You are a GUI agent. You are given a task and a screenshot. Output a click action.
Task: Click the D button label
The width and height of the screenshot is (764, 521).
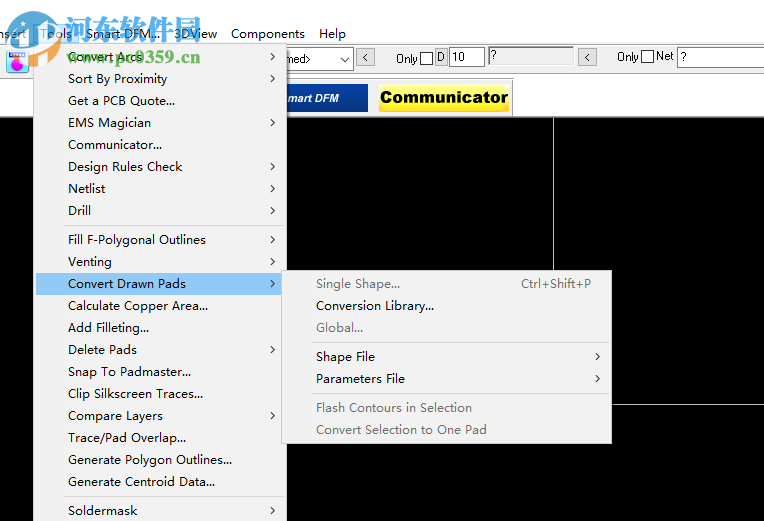pos(441,57)
